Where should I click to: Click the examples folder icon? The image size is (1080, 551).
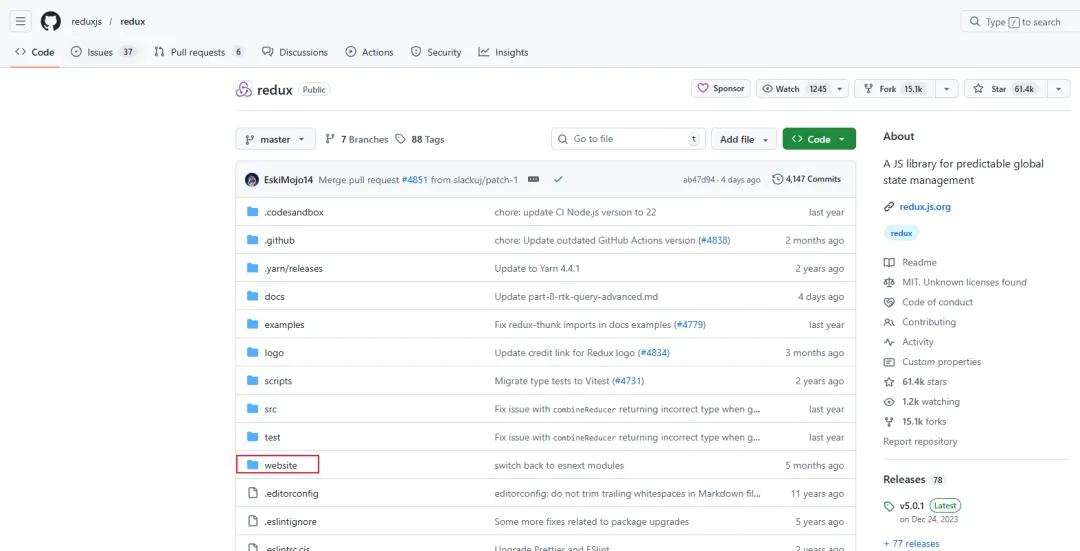click(x=252, y=324)
